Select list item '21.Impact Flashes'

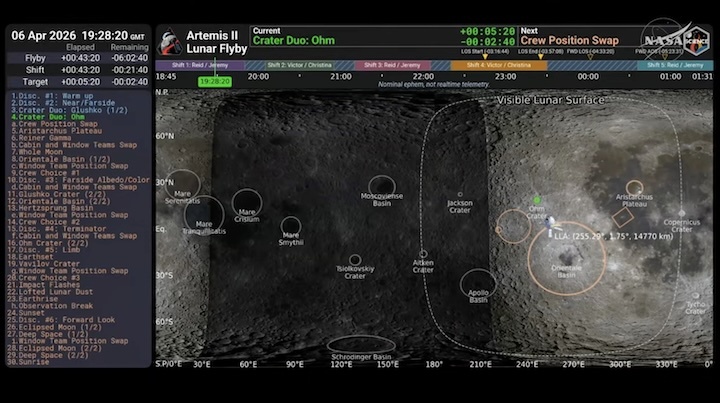tap(44, 285)
